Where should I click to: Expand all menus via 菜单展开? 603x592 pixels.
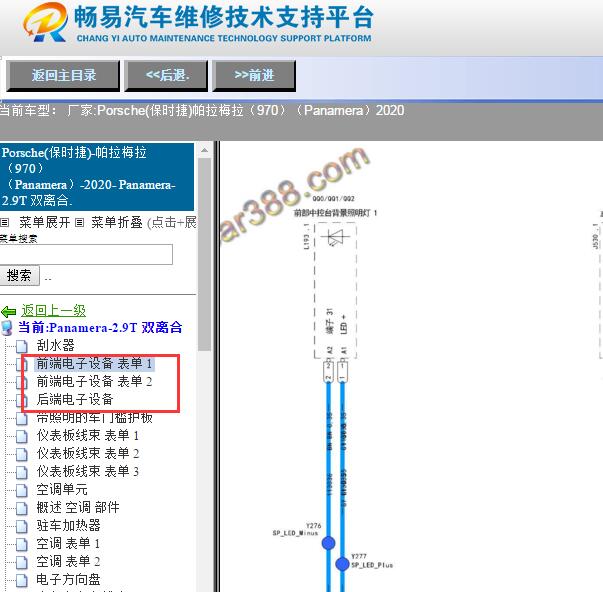pyautogui.click(x=45, y=222)
